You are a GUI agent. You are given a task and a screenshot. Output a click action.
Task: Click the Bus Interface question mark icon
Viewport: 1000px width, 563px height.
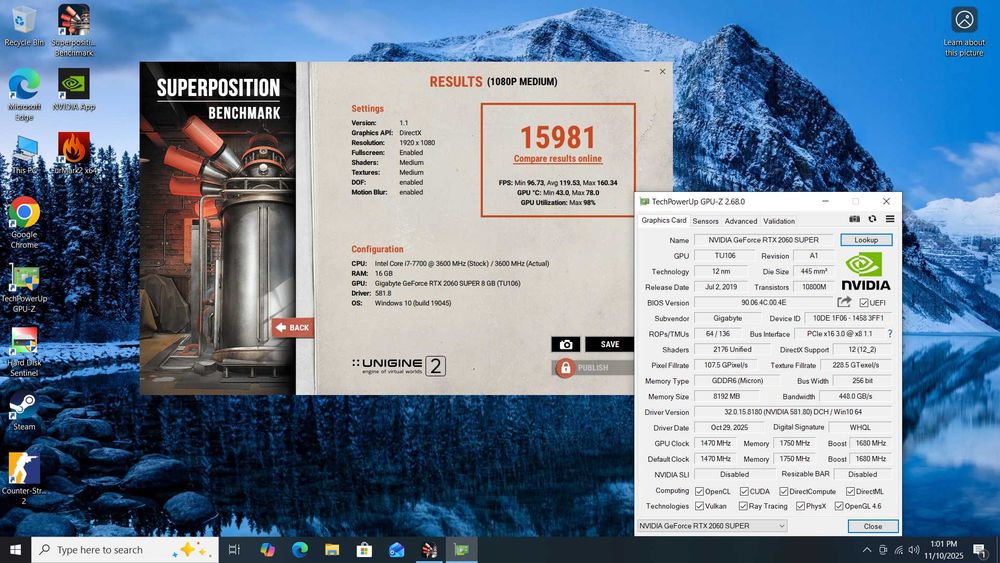[x=890, y=333]
